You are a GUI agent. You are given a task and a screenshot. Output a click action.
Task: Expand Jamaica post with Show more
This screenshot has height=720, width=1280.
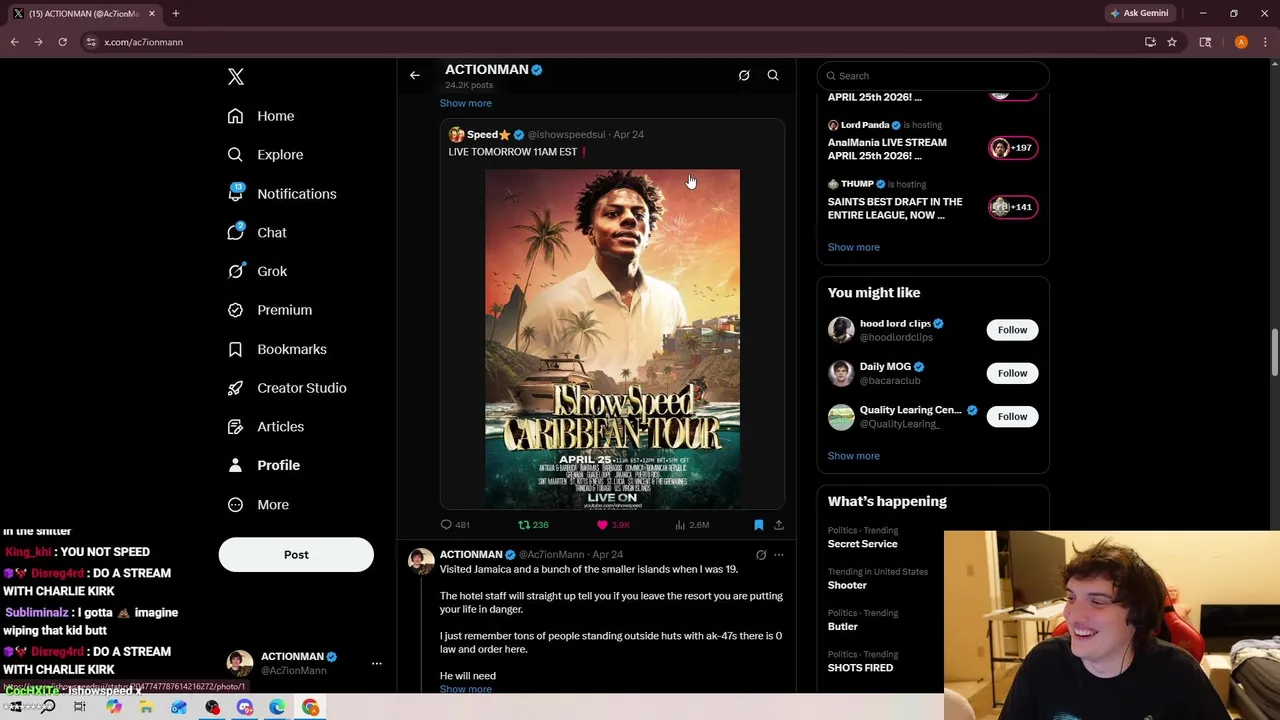[x=465, y=689]
